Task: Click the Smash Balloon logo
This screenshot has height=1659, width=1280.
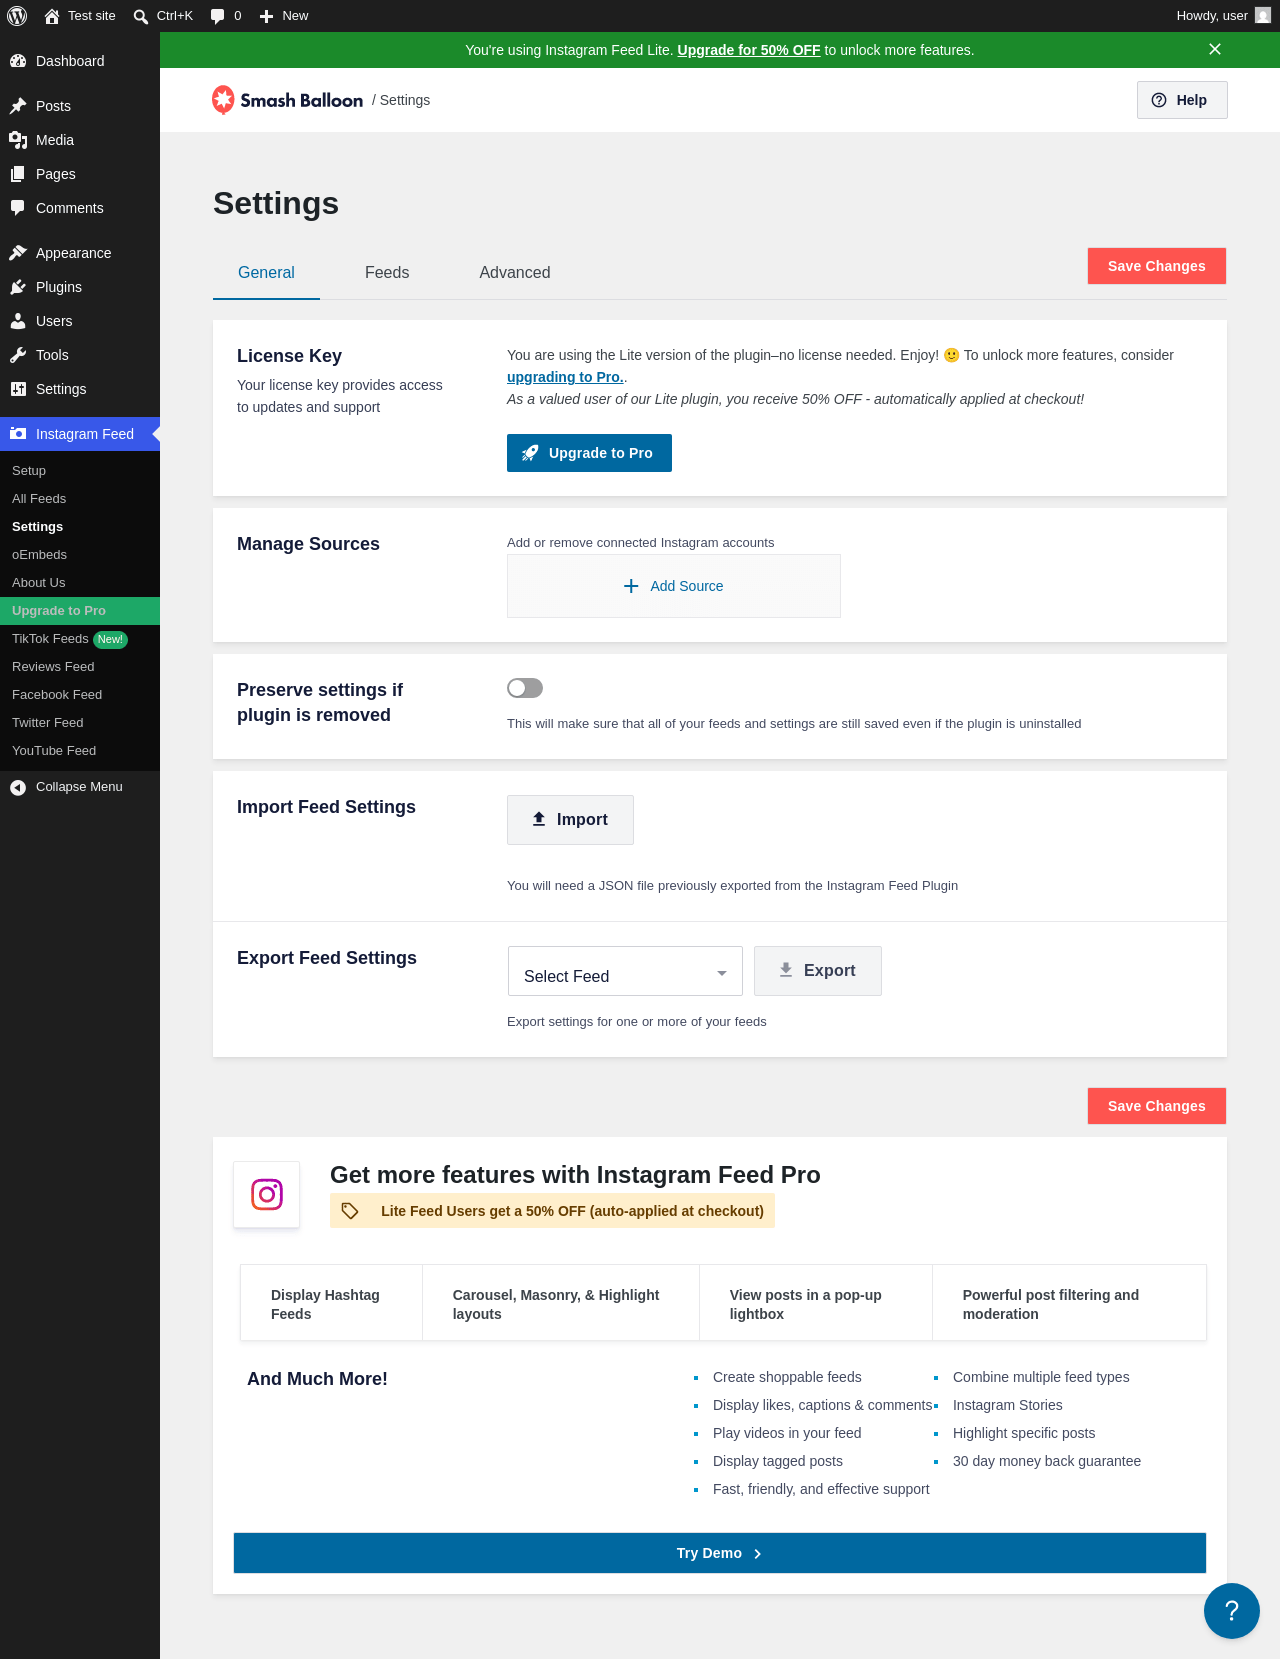Action: click(287, 100)
